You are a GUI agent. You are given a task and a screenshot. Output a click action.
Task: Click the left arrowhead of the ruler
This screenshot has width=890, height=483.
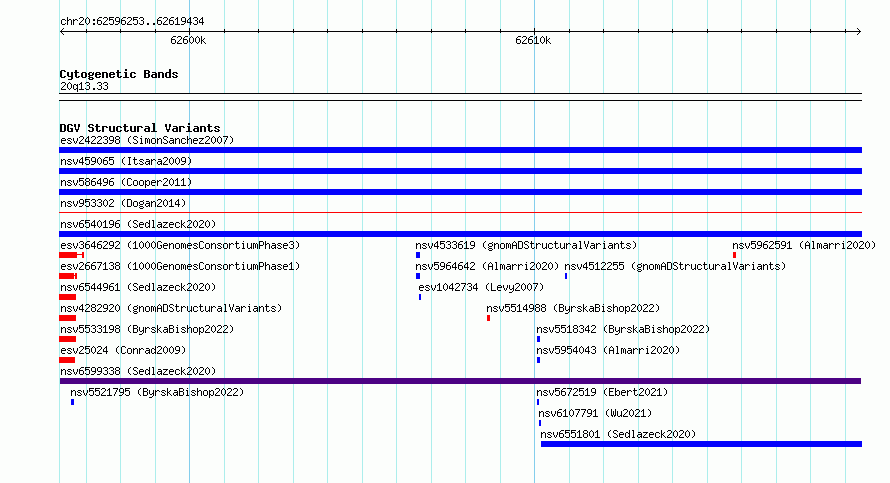[62, 32]
